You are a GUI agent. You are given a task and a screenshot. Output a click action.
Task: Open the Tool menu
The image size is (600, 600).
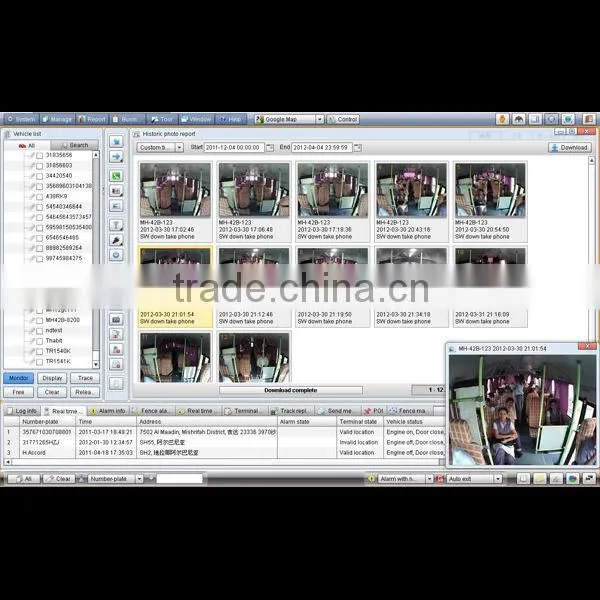pos(162,119)
